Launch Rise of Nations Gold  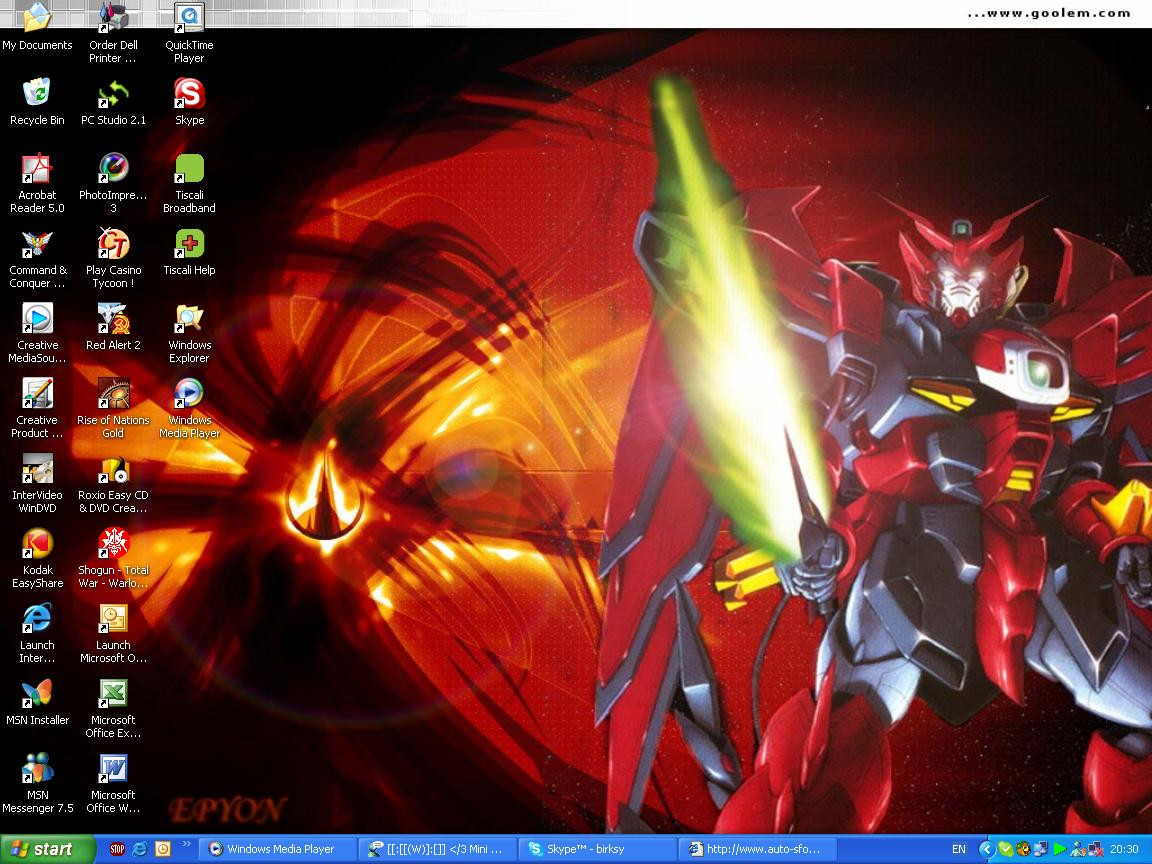(x=113, y=408)
